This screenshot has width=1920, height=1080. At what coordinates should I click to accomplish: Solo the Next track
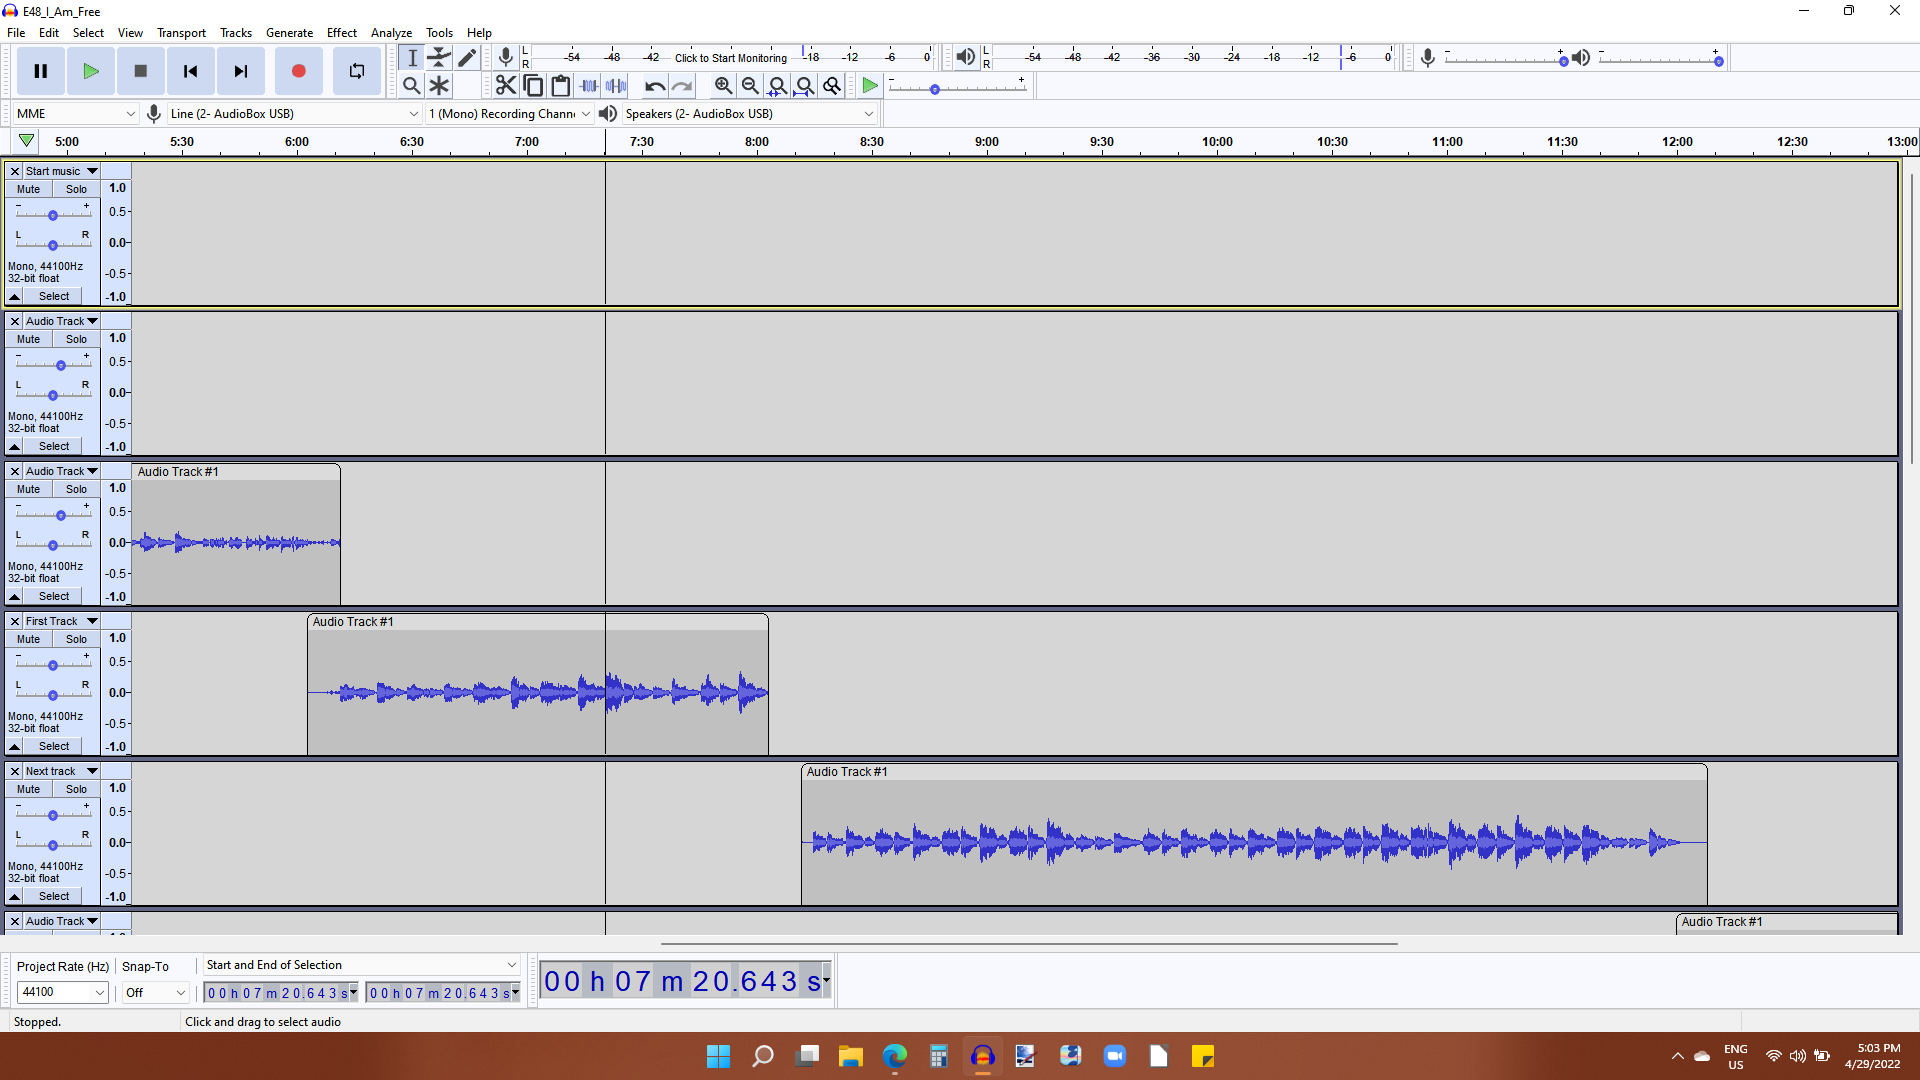pyautogui.click(x=77, y=789)
